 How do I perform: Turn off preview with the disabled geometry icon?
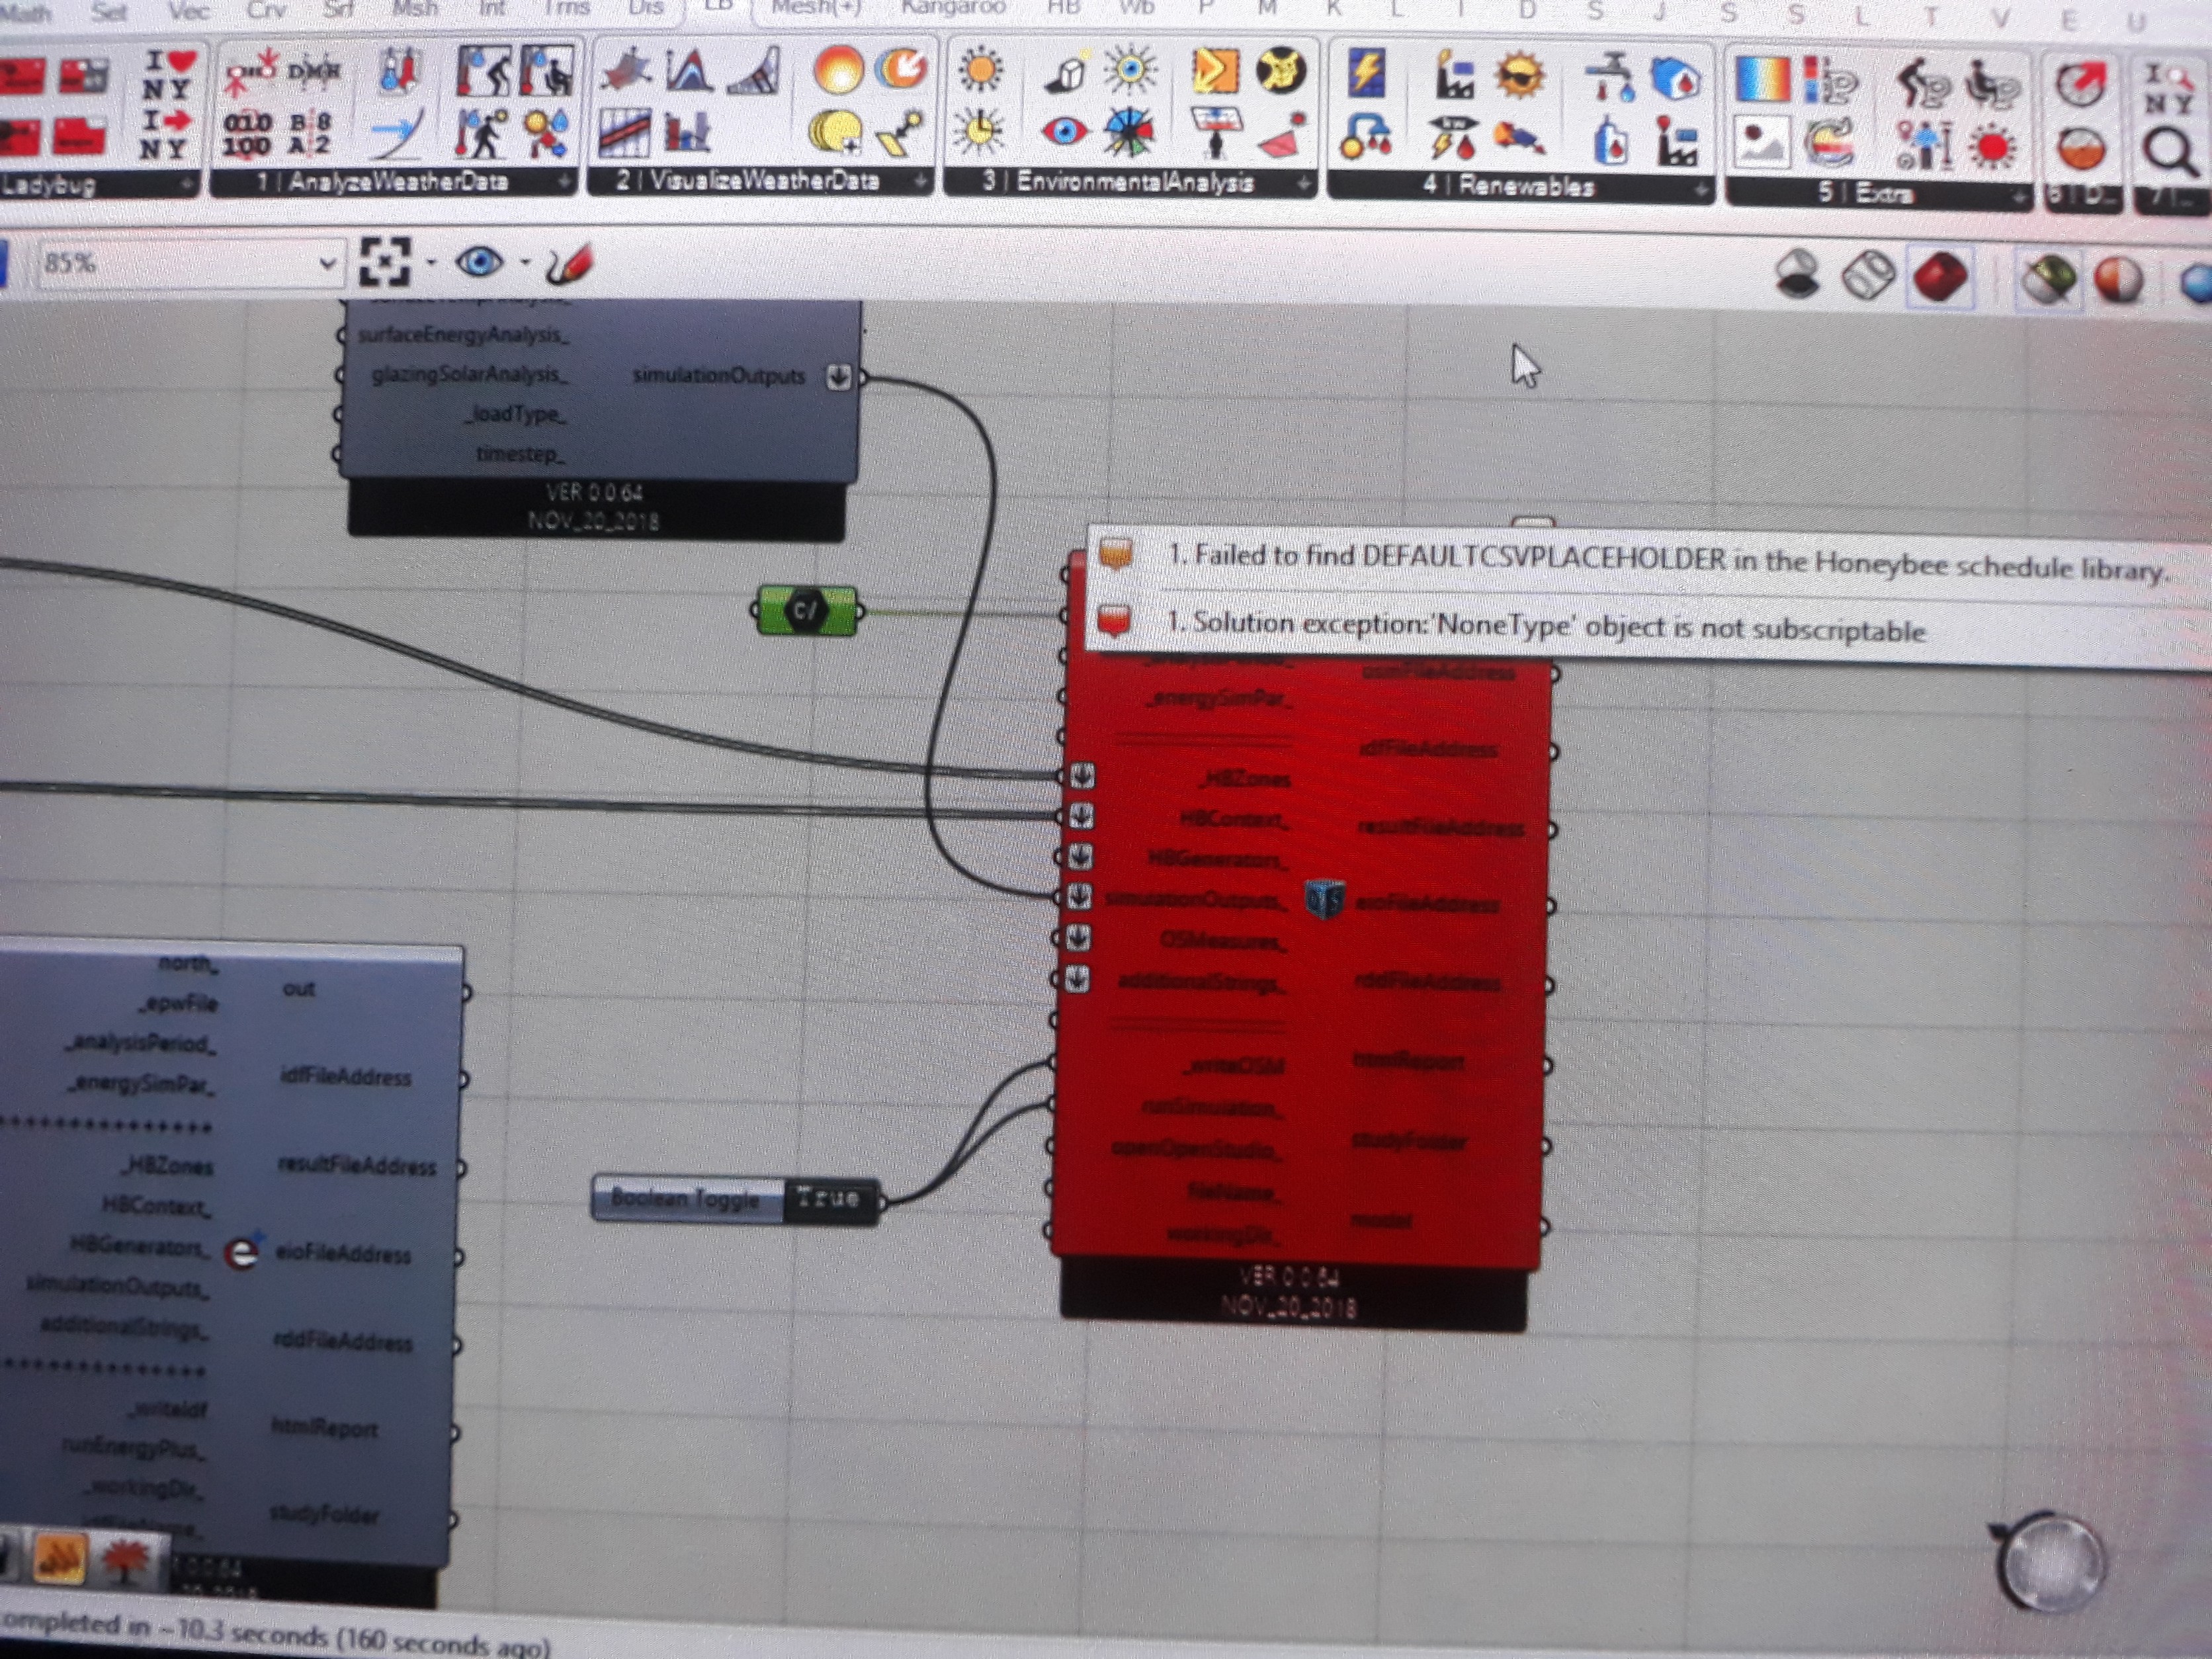click(1797, 274)
